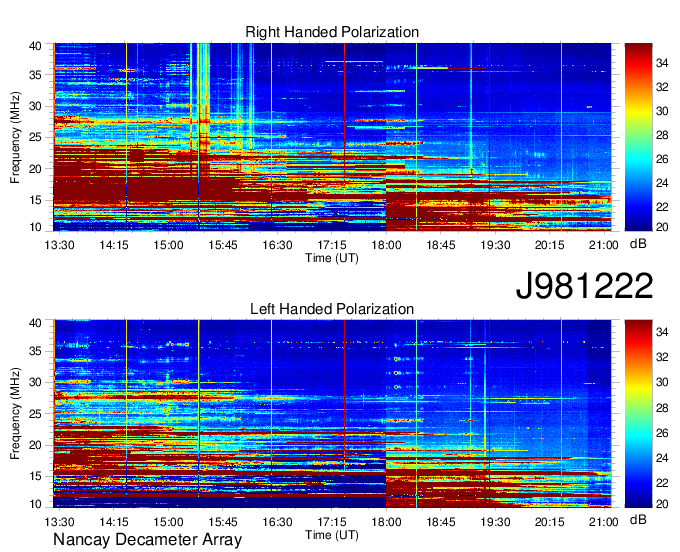Click the 18:00 tick under Left Handed plot
The image size is (680, 552).
(x=386, y=522)
